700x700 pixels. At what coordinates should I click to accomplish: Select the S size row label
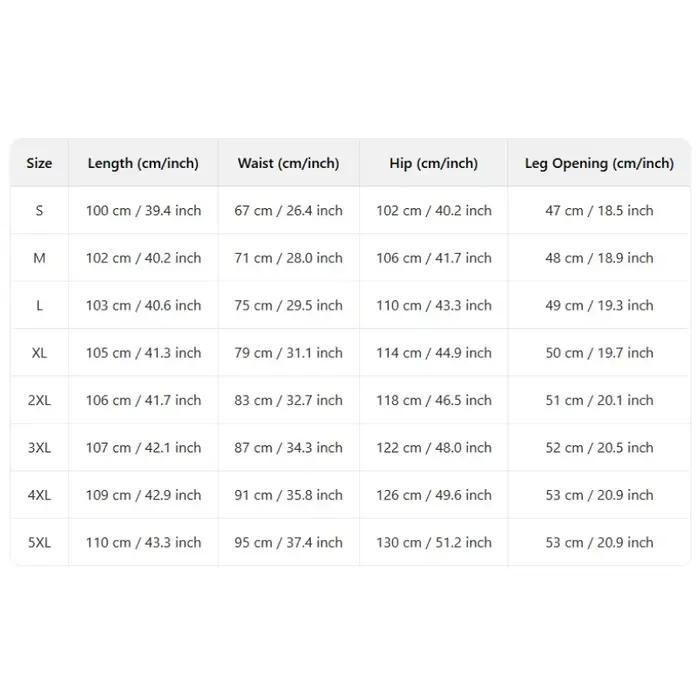pos(39,210)
